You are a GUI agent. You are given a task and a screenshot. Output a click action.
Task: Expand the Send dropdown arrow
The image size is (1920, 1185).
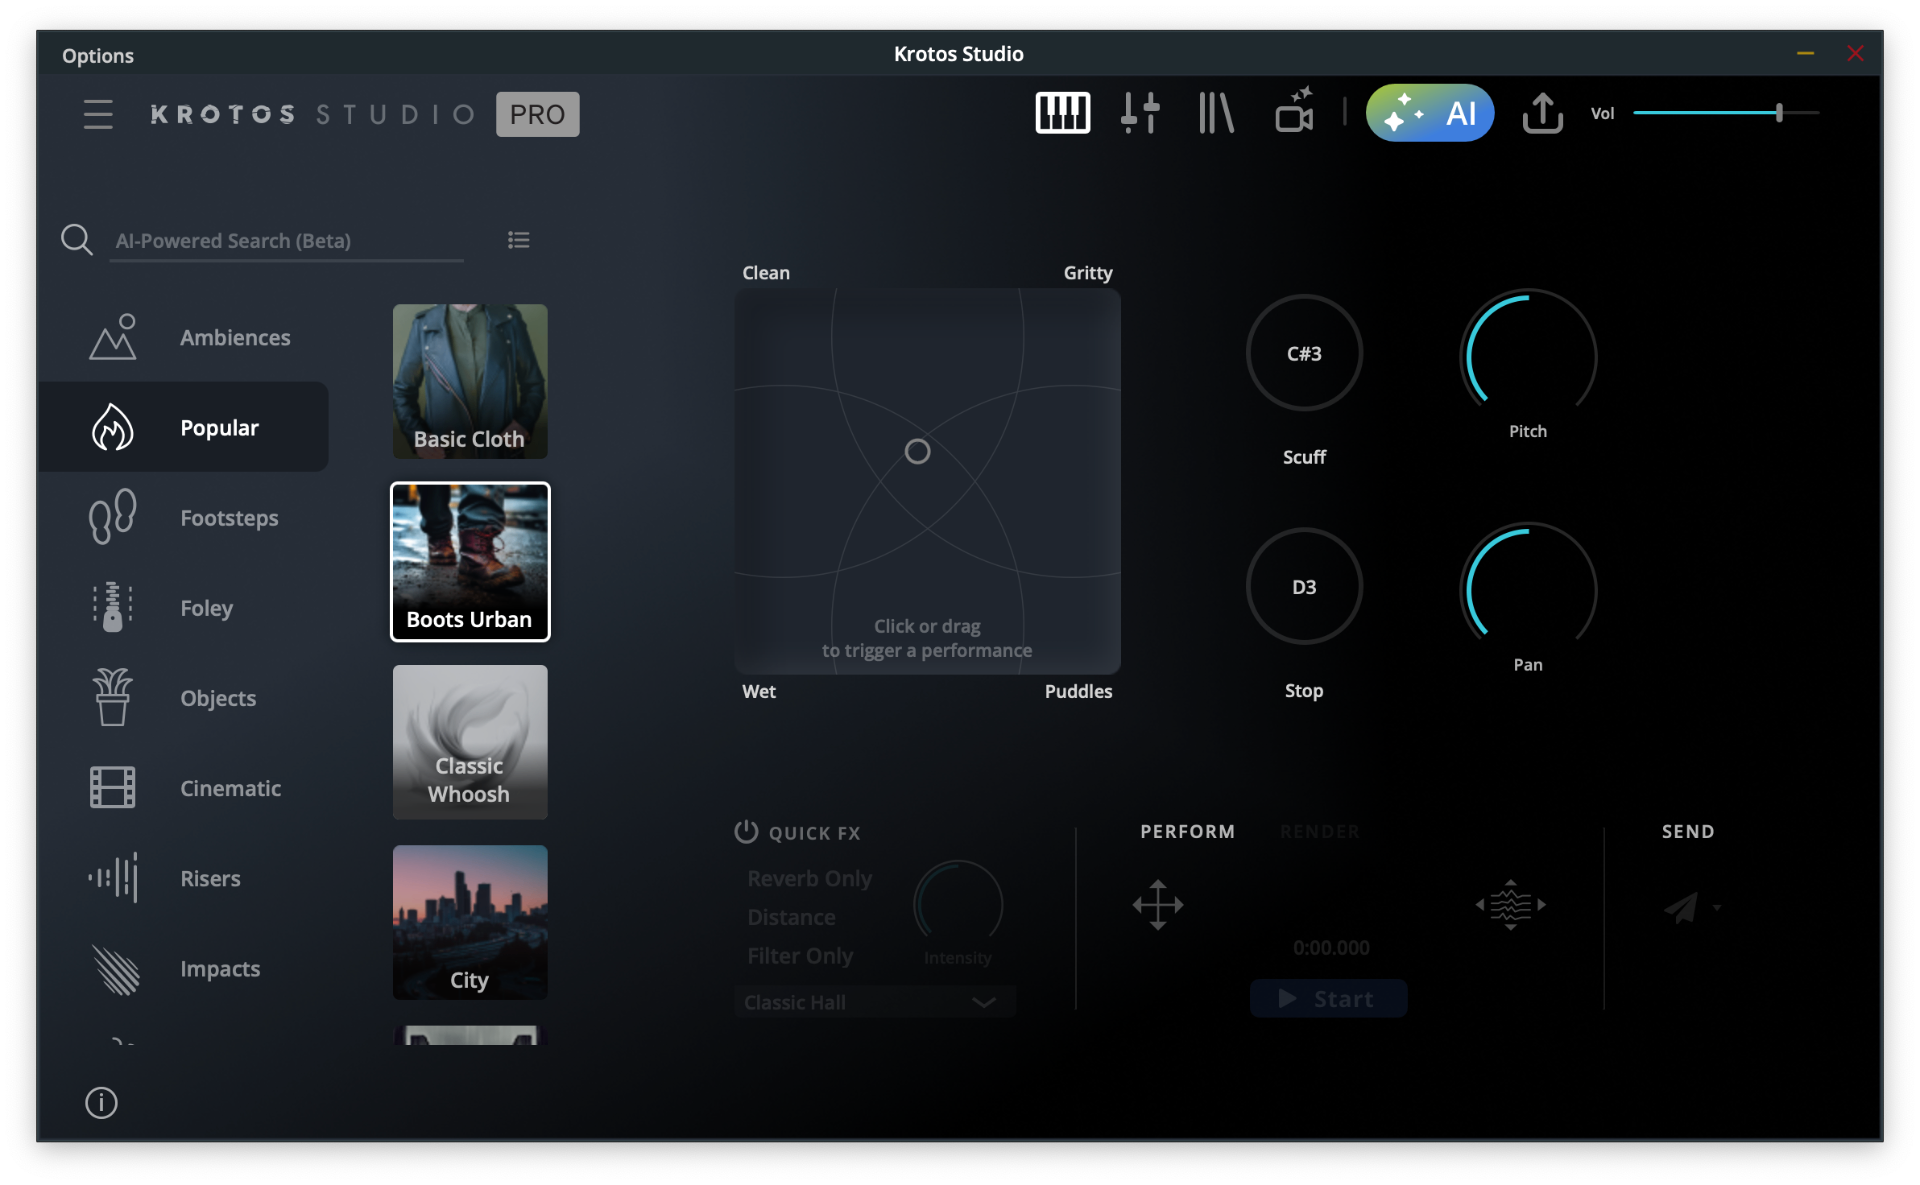(1716, 908)
